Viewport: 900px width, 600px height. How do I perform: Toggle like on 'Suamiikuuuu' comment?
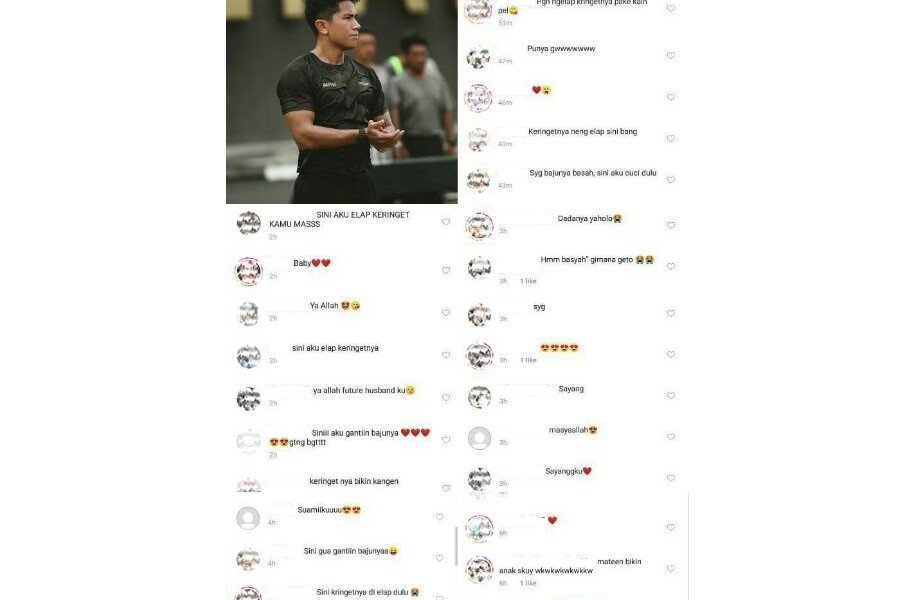[x=439, y=517]
